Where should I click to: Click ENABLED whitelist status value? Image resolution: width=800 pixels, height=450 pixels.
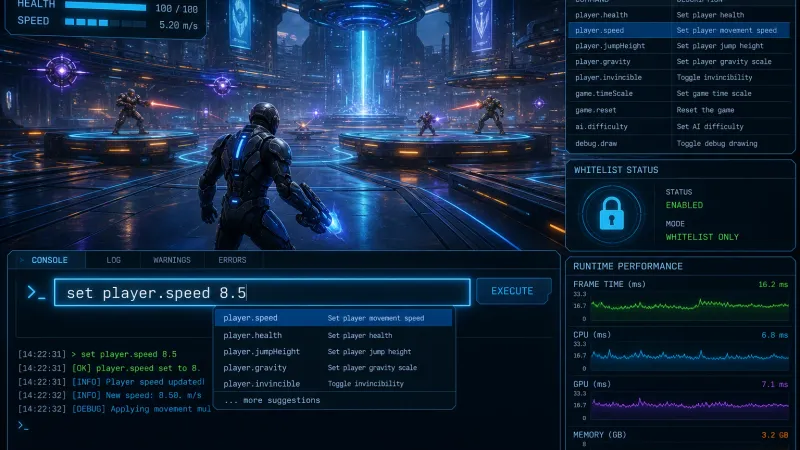pyautogui.click(x=684, y=205)
